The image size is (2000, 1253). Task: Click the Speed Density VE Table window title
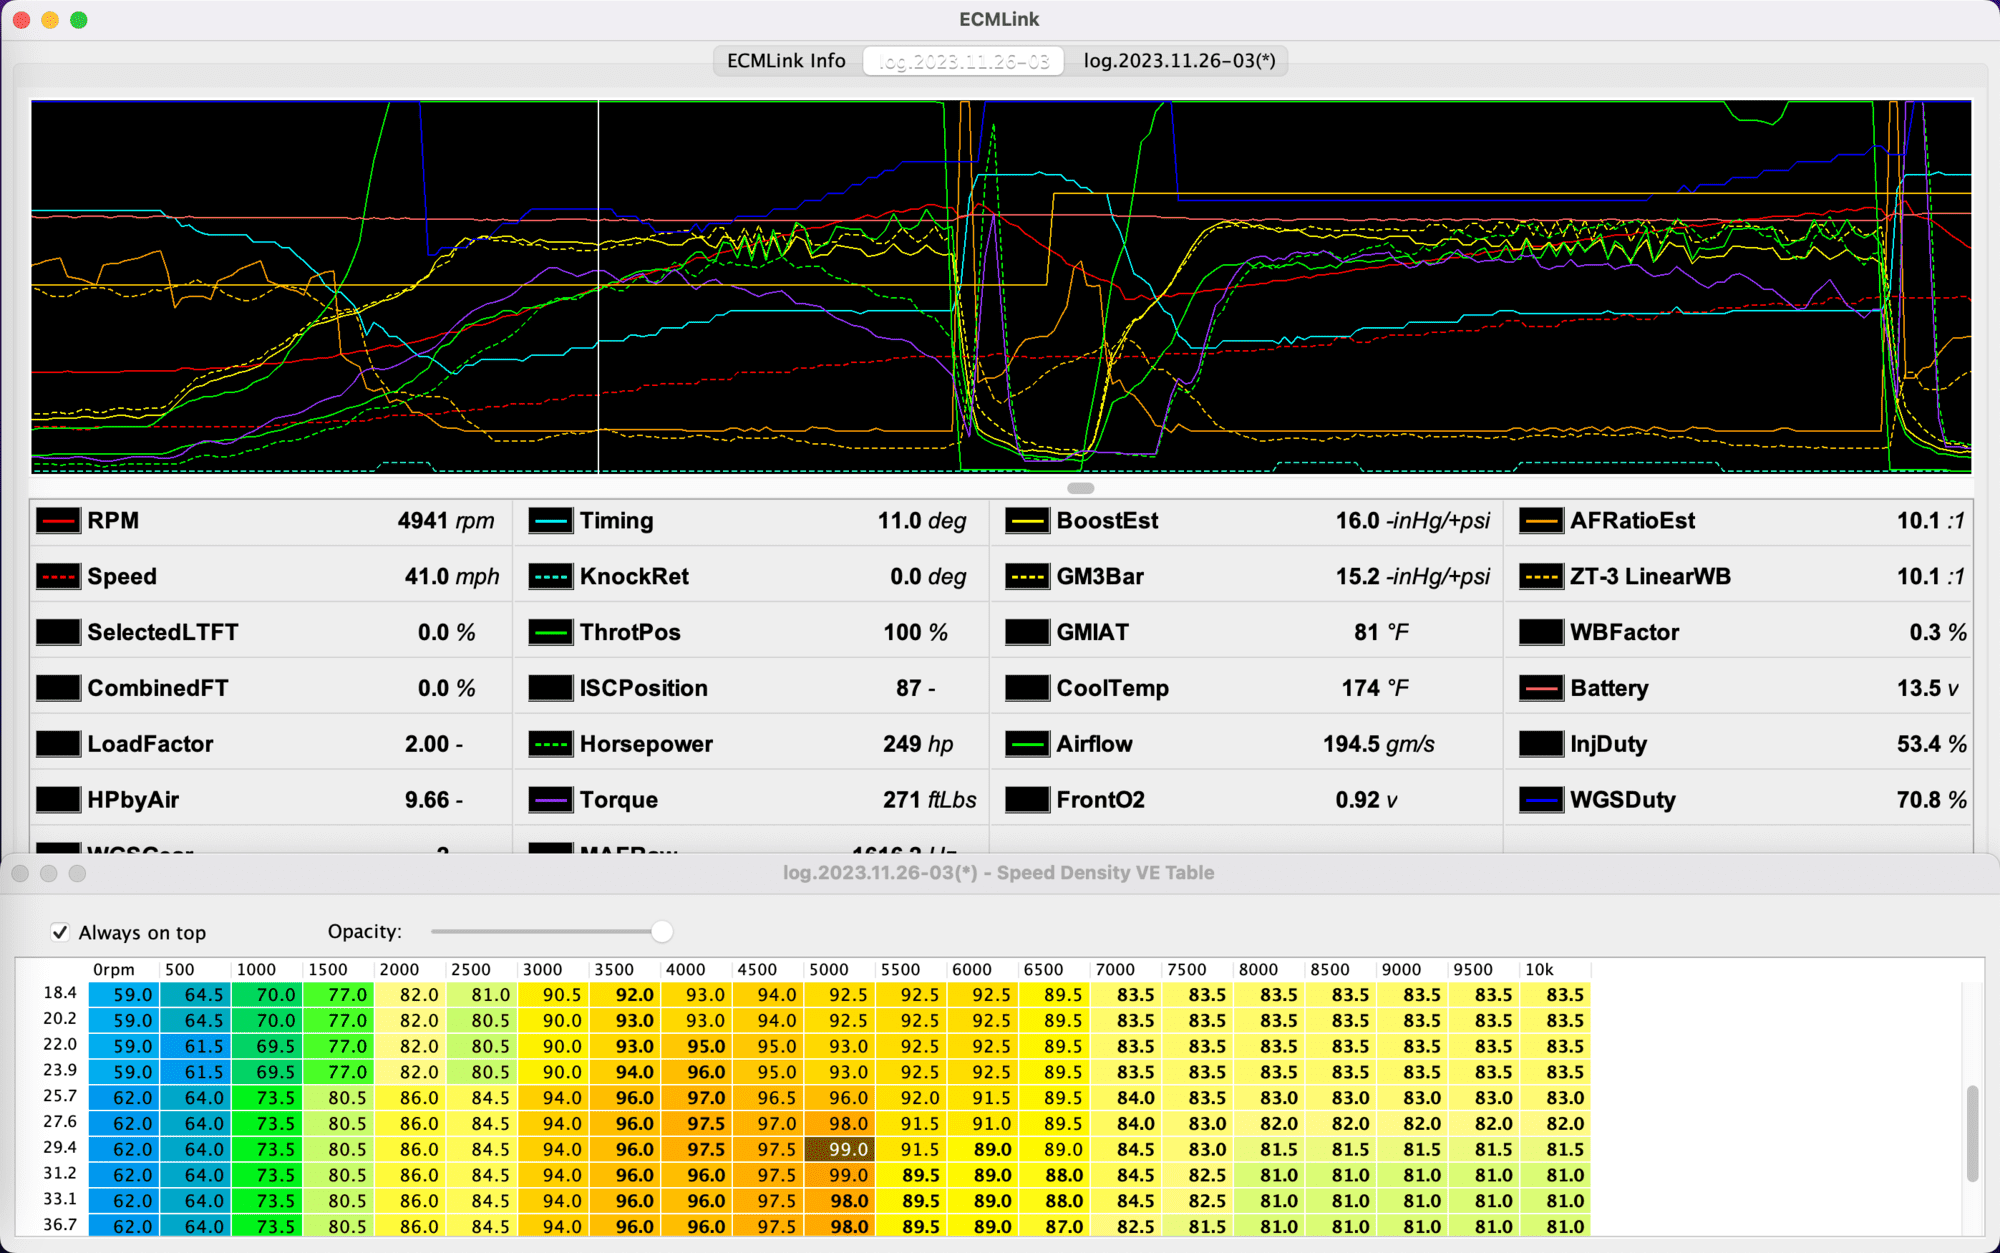tap(998, 873)
